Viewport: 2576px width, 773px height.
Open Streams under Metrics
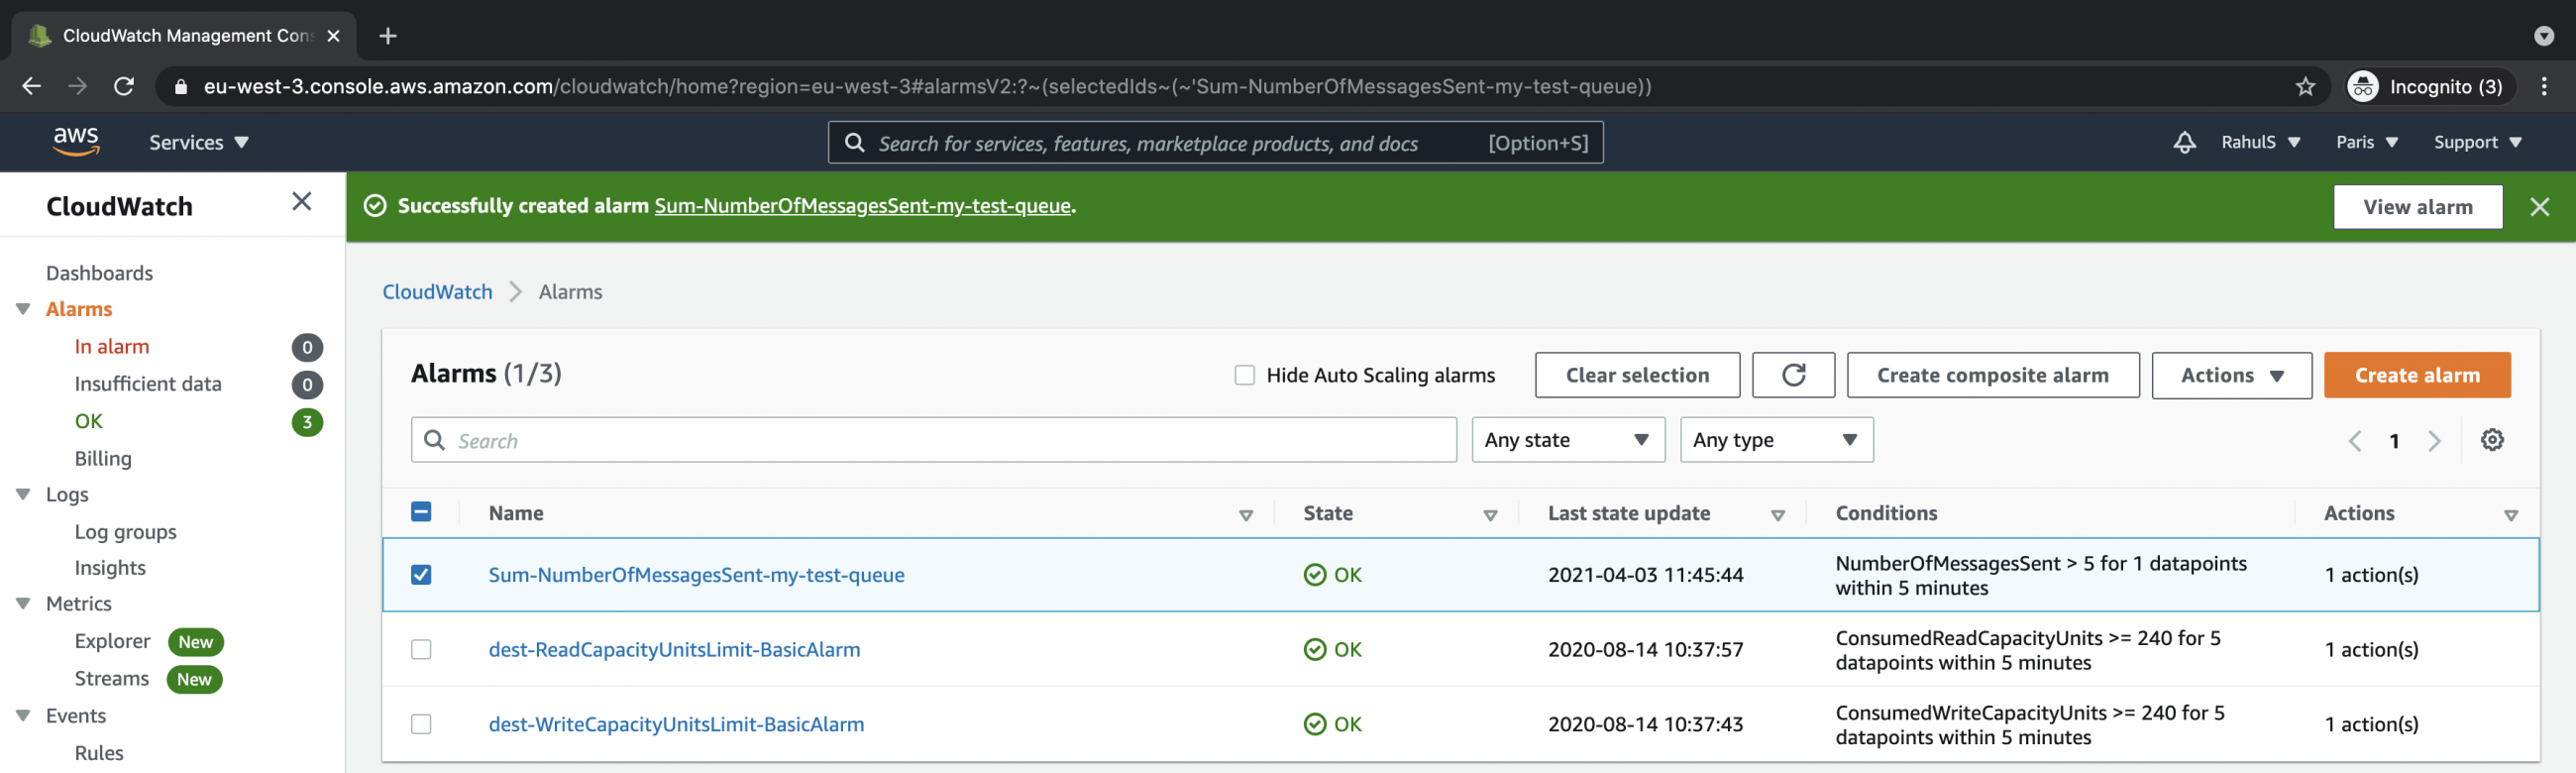(x=111, y=678)
